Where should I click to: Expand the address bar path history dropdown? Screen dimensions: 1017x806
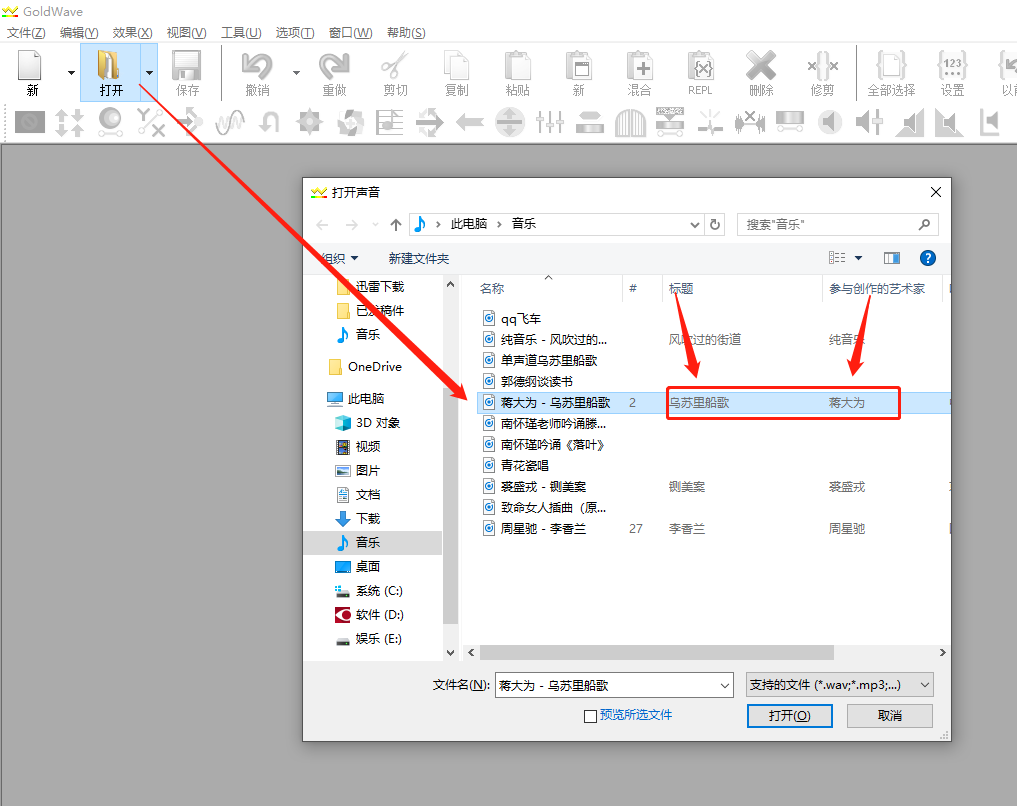695,225
